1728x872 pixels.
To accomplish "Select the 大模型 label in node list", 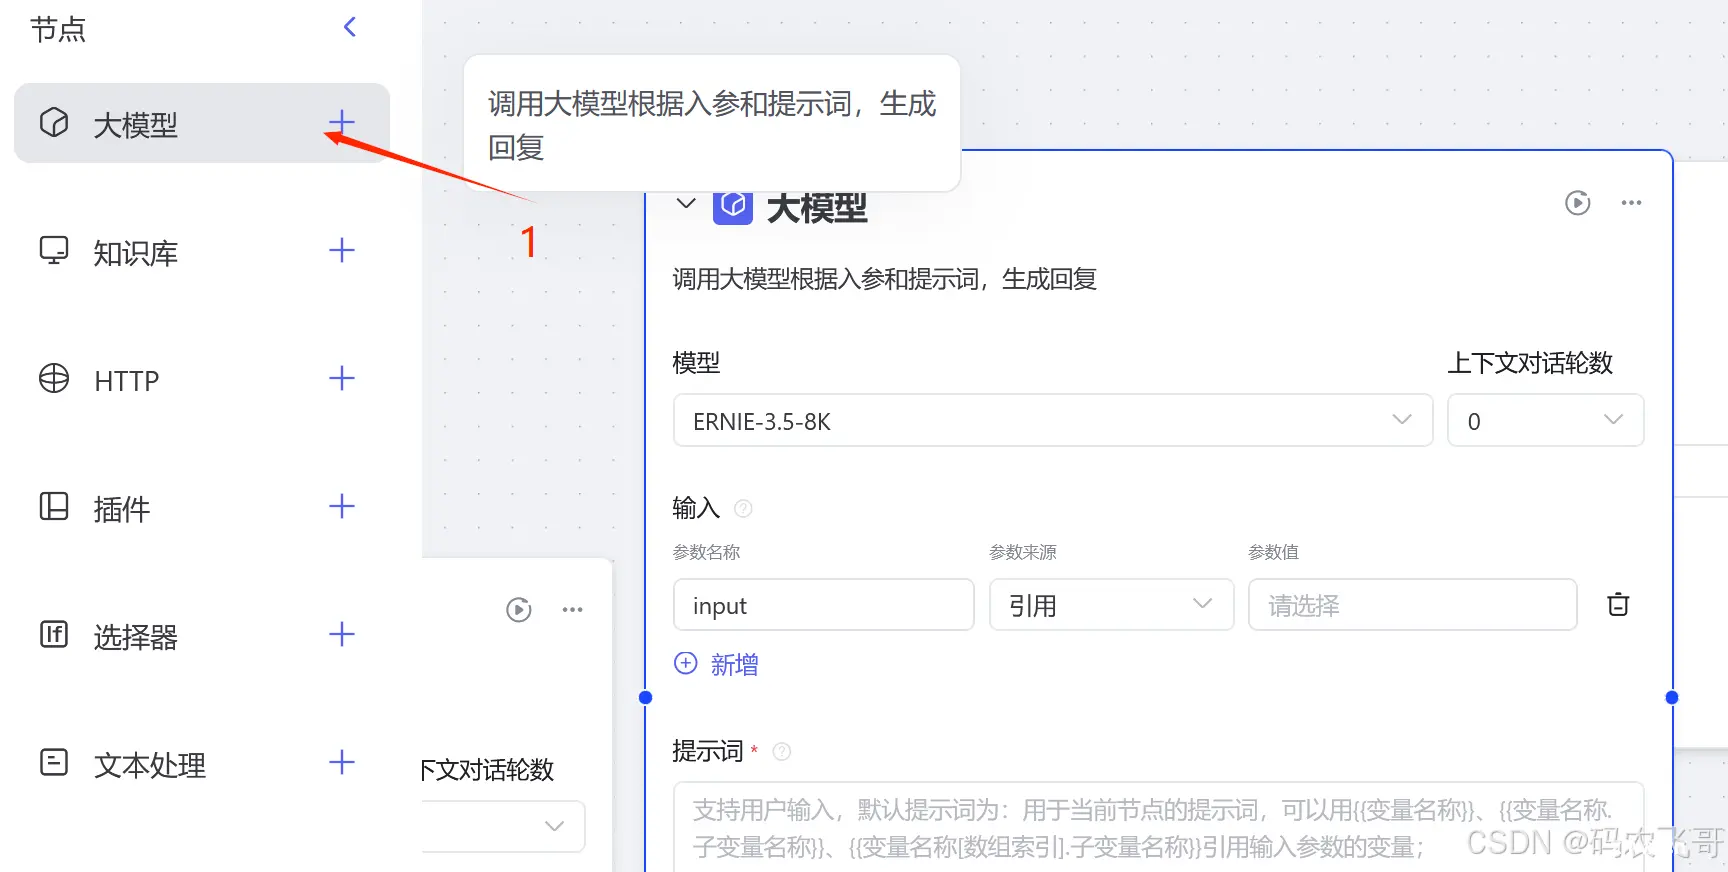I will (136, 125).
